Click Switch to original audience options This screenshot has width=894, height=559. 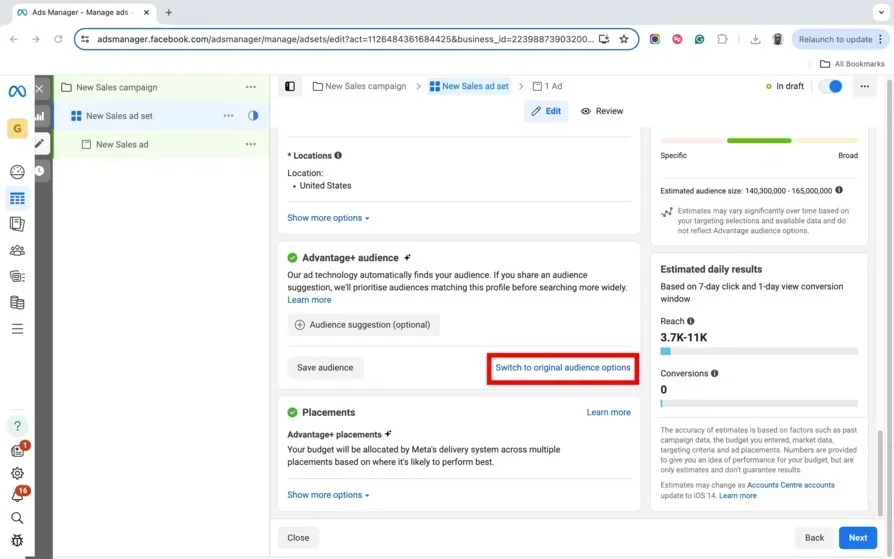(x=563, y=368)
